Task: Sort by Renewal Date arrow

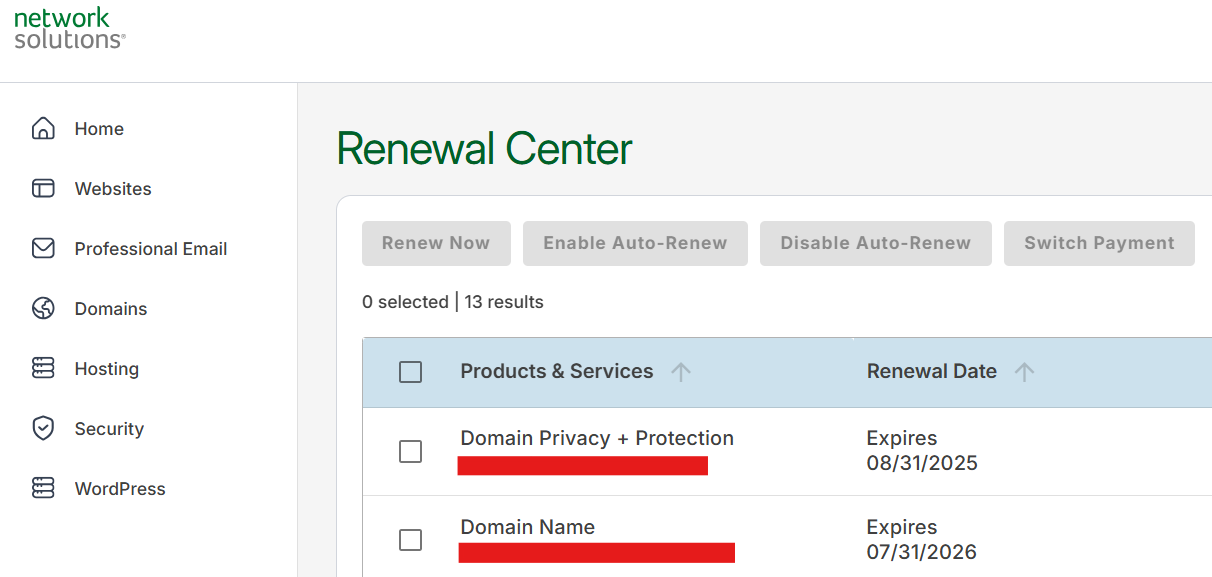Action: (1024, 372)
